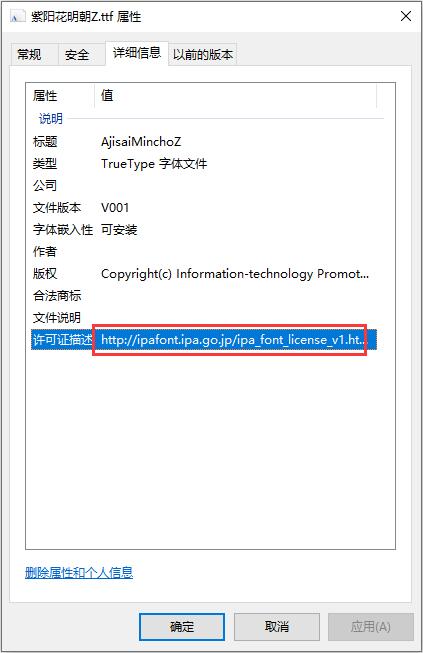Click the 属性 column header
Viewport: 423px width, 653px height.
click(x=60, y=96)
